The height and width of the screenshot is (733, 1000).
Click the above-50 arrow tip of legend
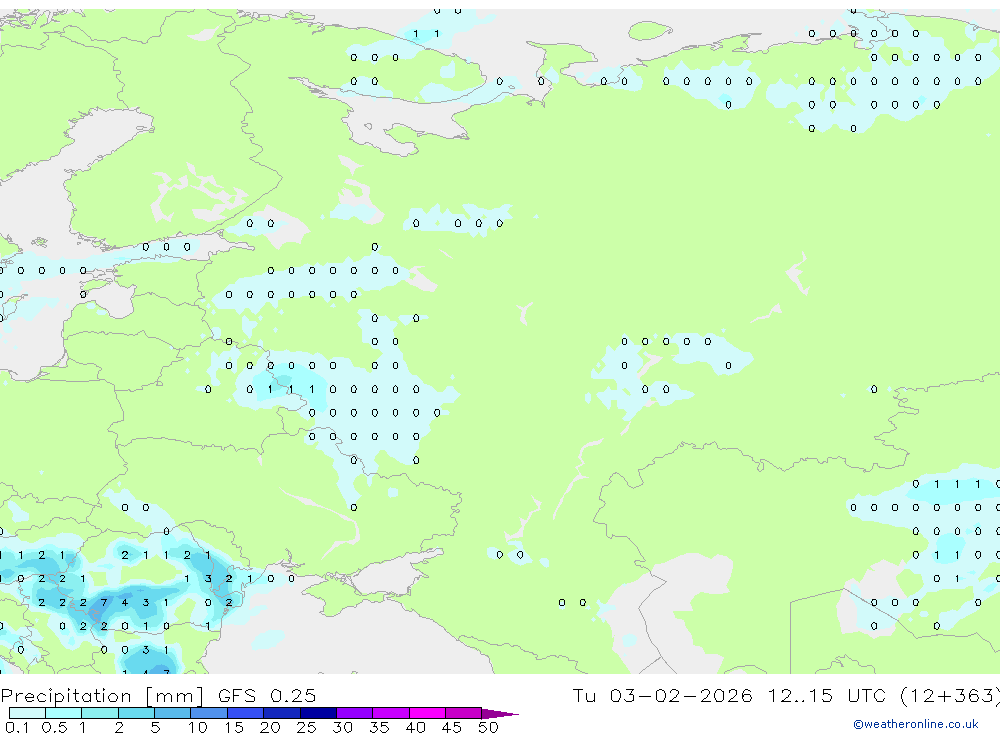coord(501,714)
